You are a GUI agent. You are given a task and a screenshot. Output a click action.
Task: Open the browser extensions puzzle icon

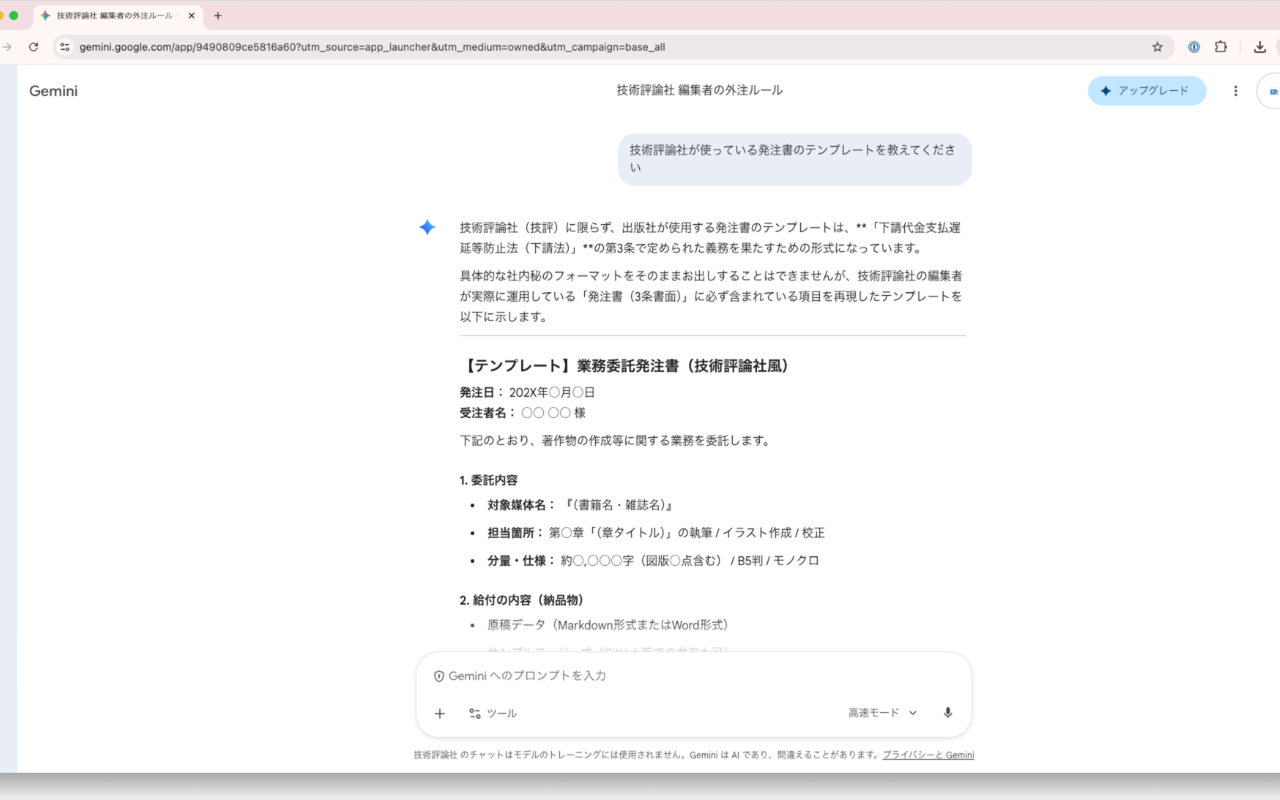pos(1221,47)
